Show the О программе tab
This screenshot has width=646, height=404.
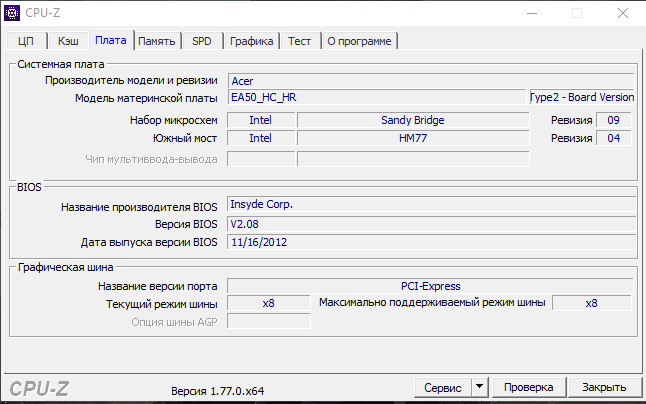359,41
